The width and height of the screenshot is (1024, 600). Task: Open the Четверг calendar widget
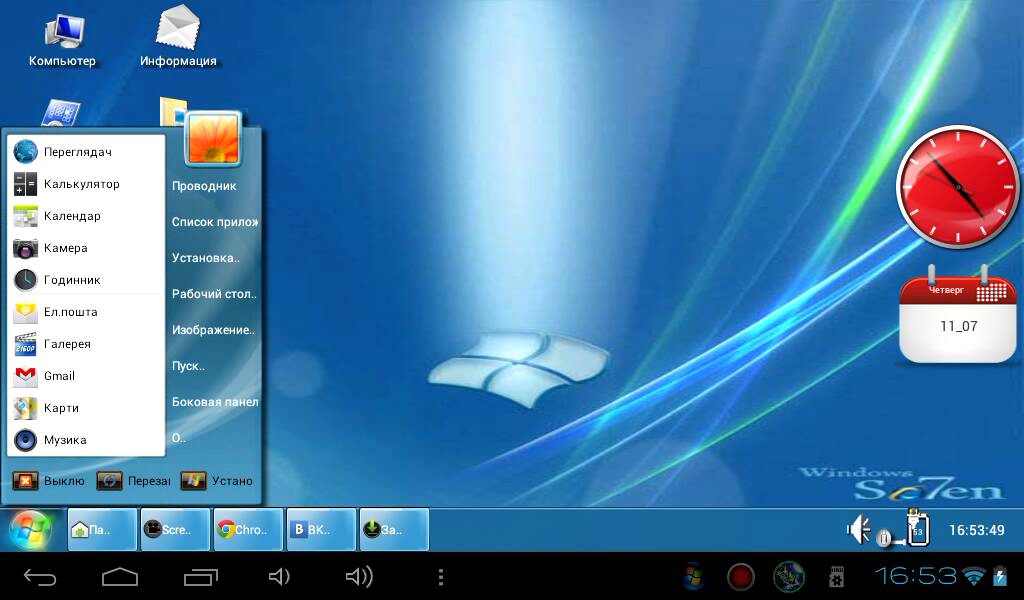[958, 315]
